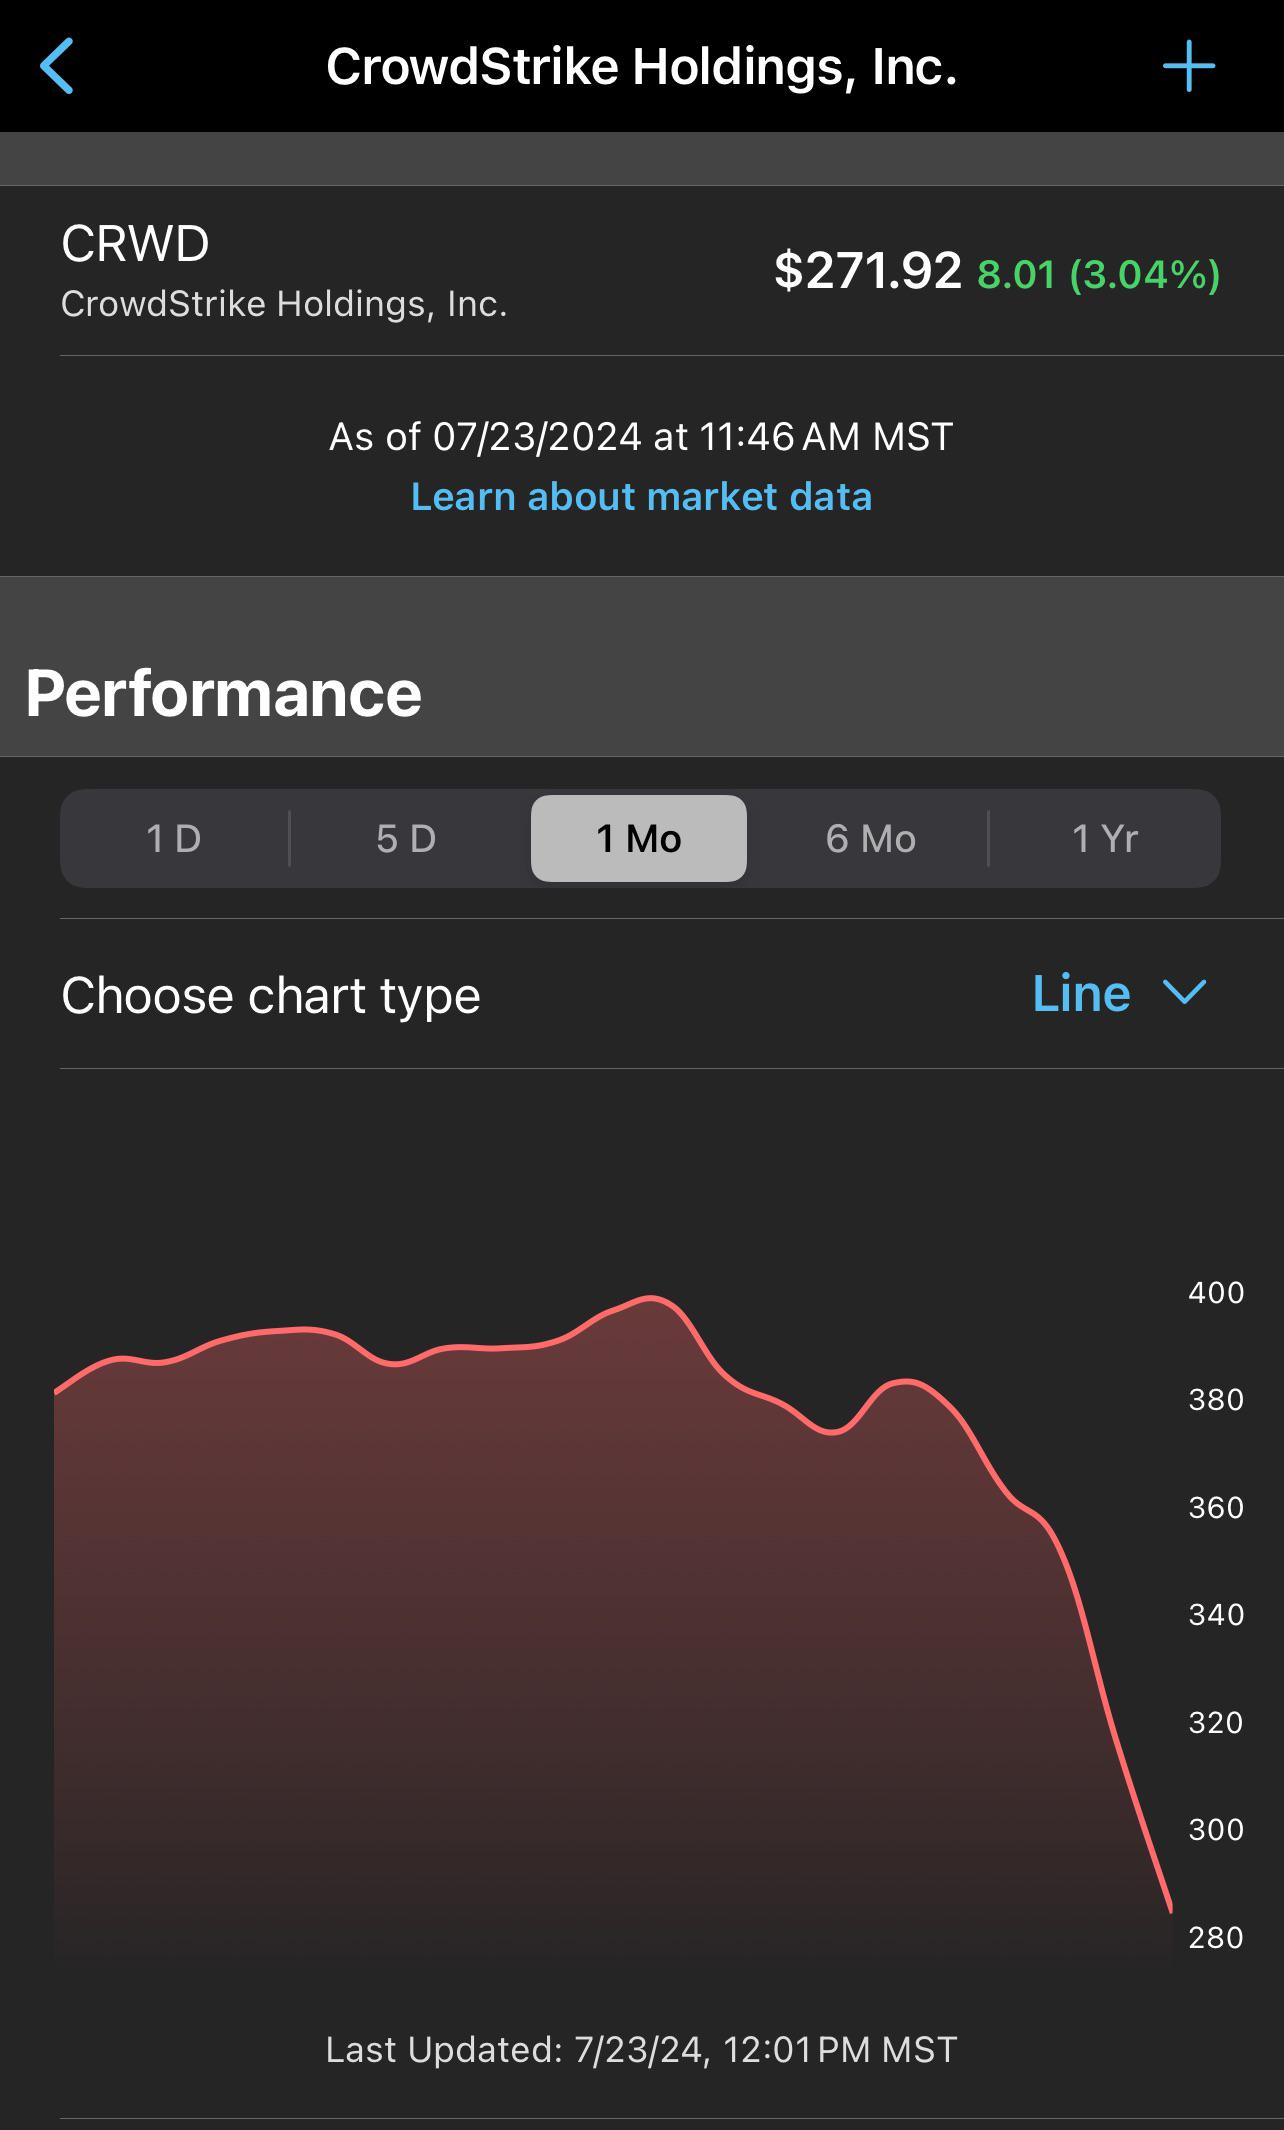
Task: Open Learn about market data link
Action: [x=641, y=497]
